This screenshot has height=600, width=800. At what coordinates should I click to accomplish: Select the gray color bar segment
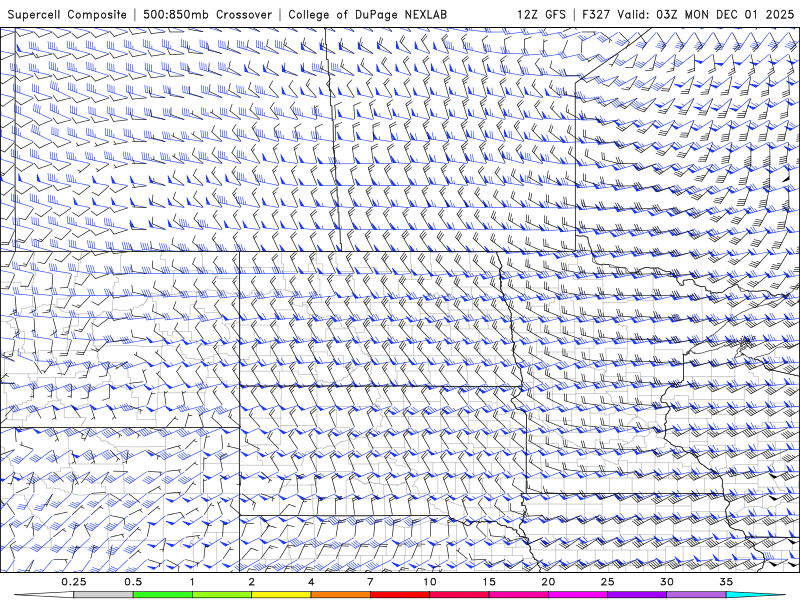click(x=104, y=595)
